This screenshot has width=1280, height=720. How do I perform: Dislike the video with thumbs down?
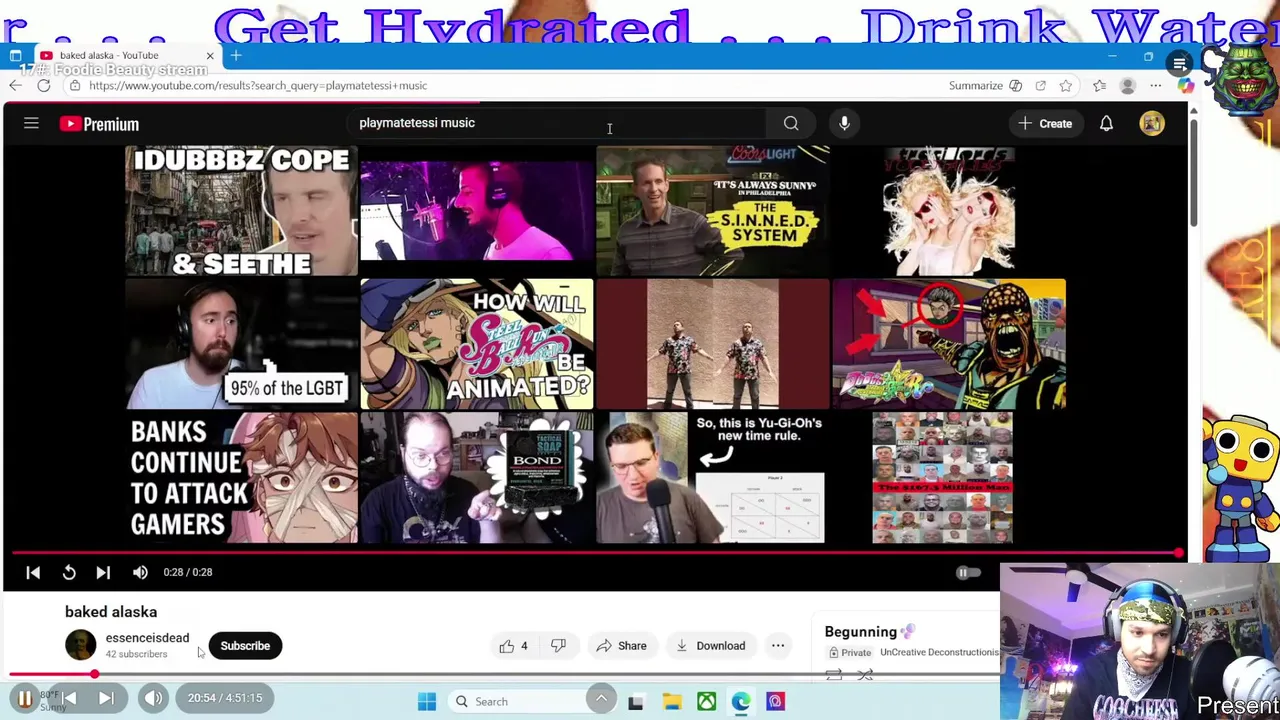coord(558,646)
